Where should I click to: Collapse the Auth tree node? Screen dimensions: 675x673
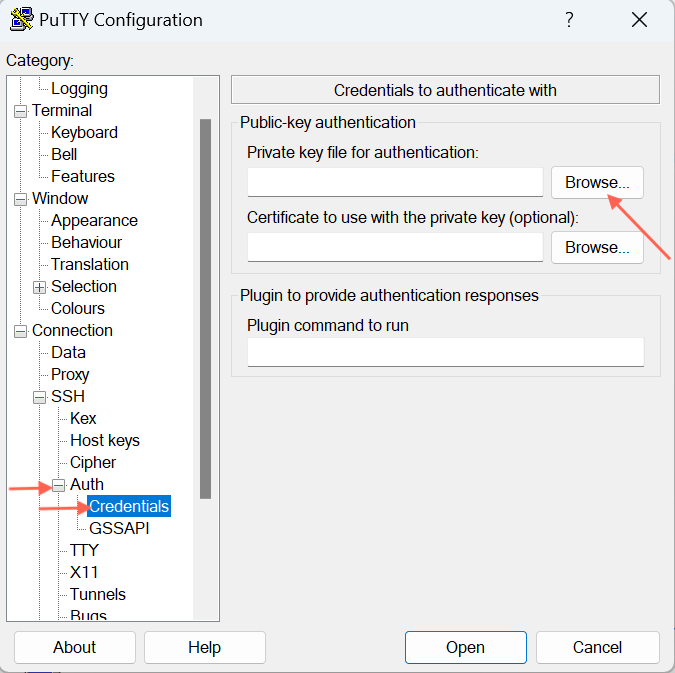(59, 485)
